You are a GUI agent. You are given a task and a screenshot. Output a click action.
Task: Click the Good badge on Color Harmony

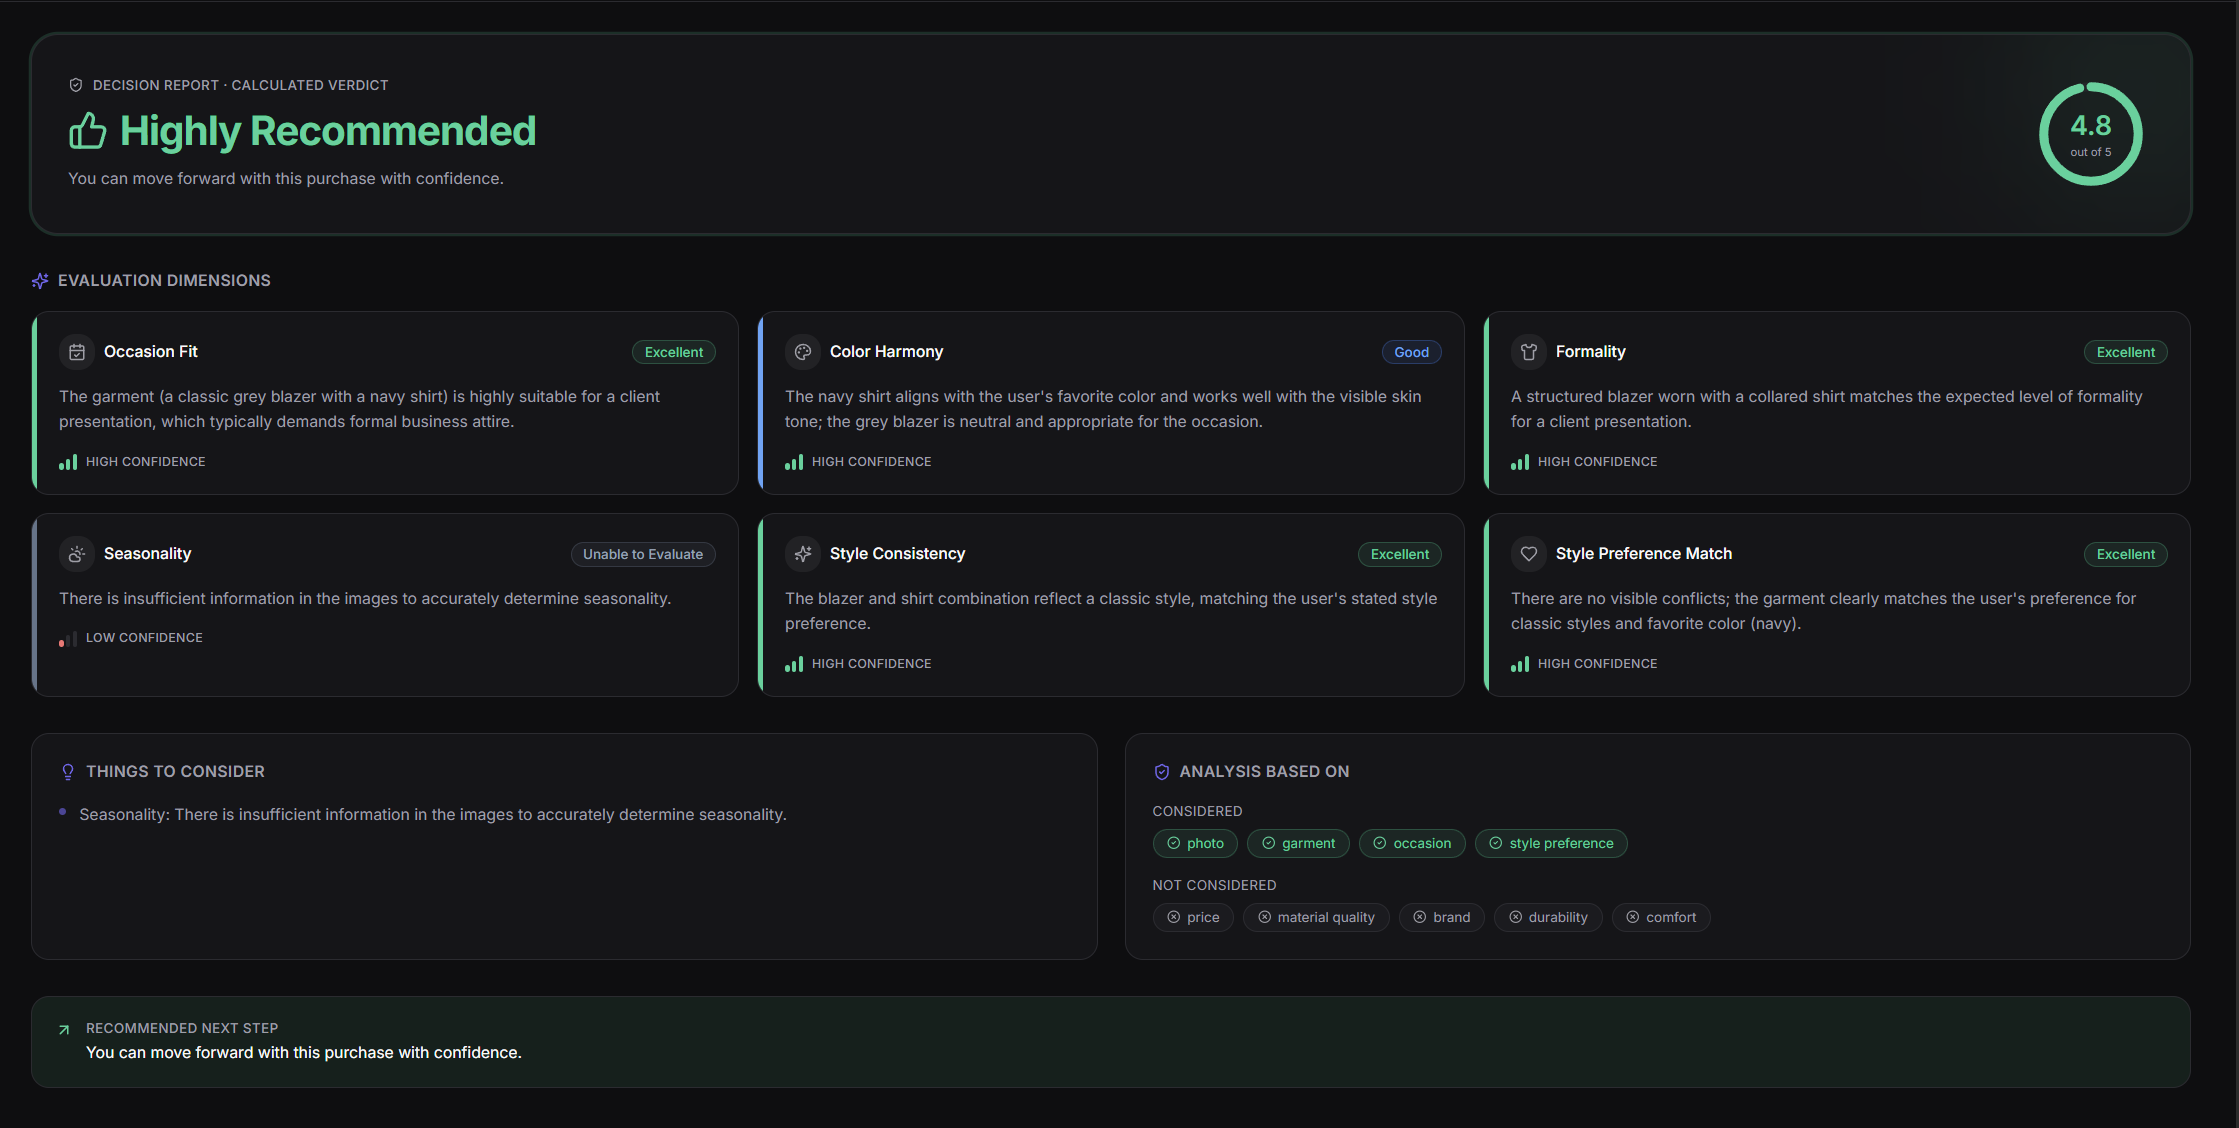click(x=1411, y=352)
